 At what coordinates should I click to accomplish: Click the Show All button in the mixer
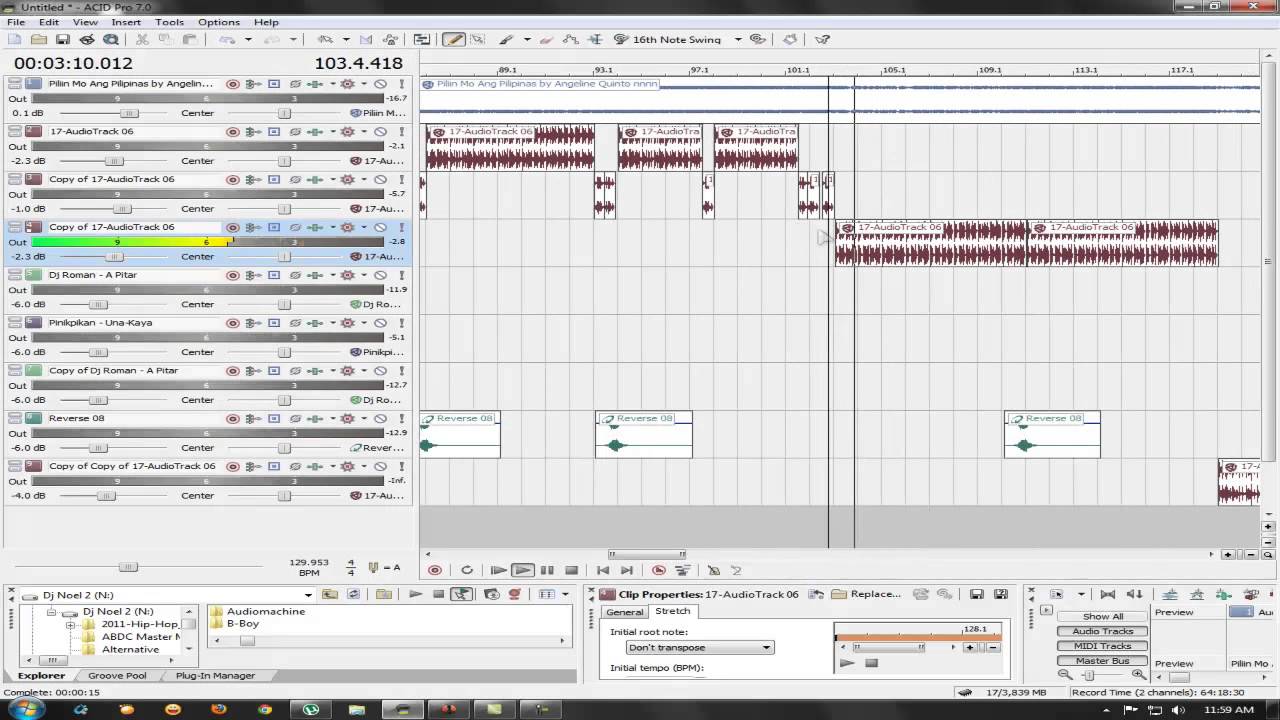[1102, 617]
